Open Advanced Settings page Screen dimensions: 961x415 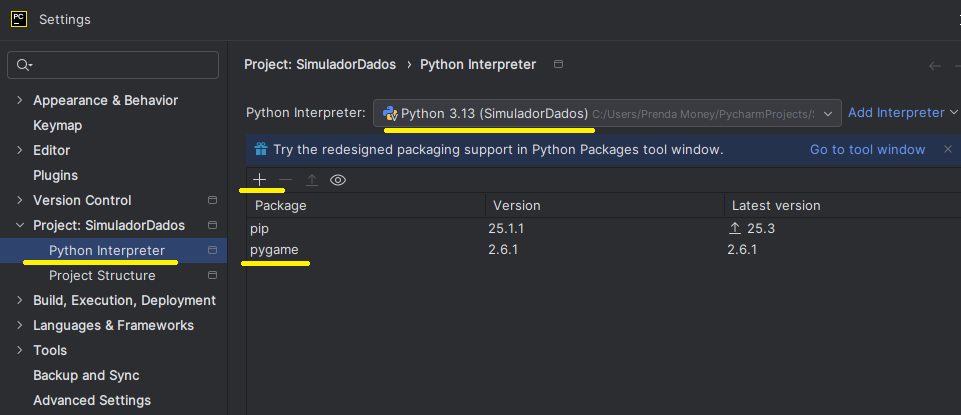tap(92, 401)
